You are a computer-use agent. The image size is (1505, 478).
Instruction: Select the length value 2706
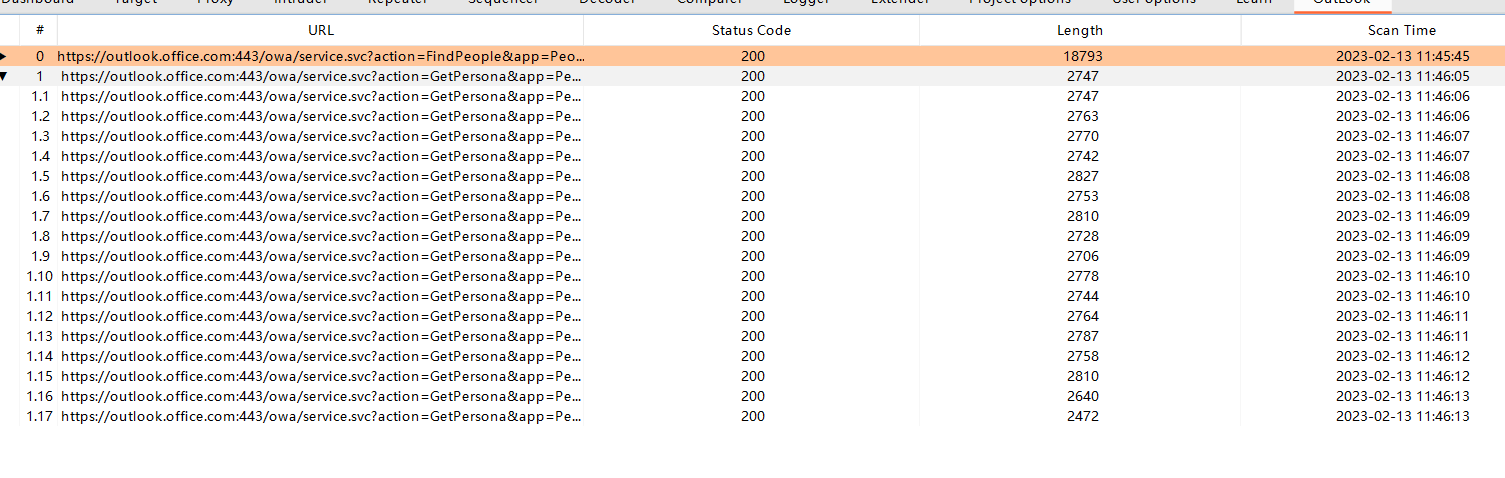pos(1082,256)
